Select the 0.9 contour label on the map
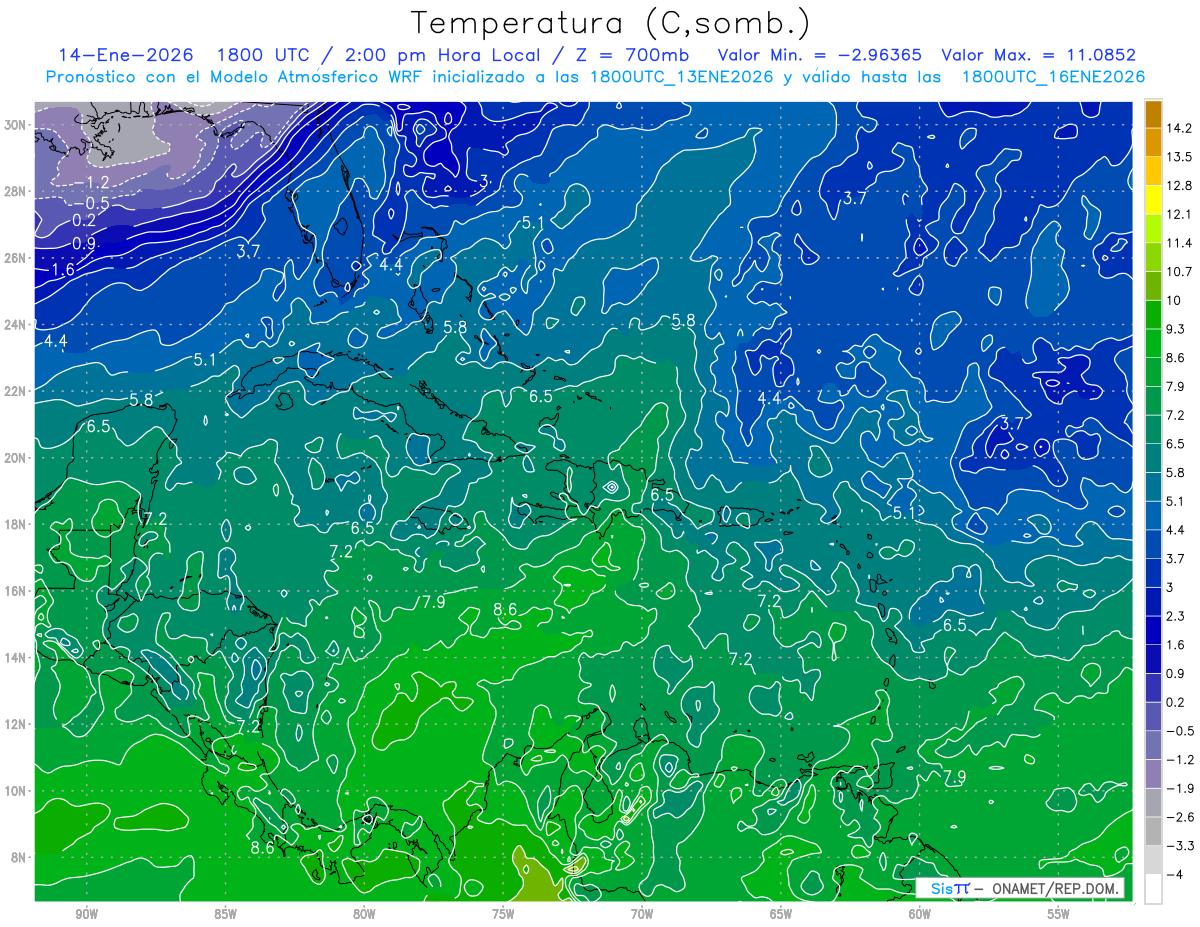1200x927 pixels. (84, 243)
